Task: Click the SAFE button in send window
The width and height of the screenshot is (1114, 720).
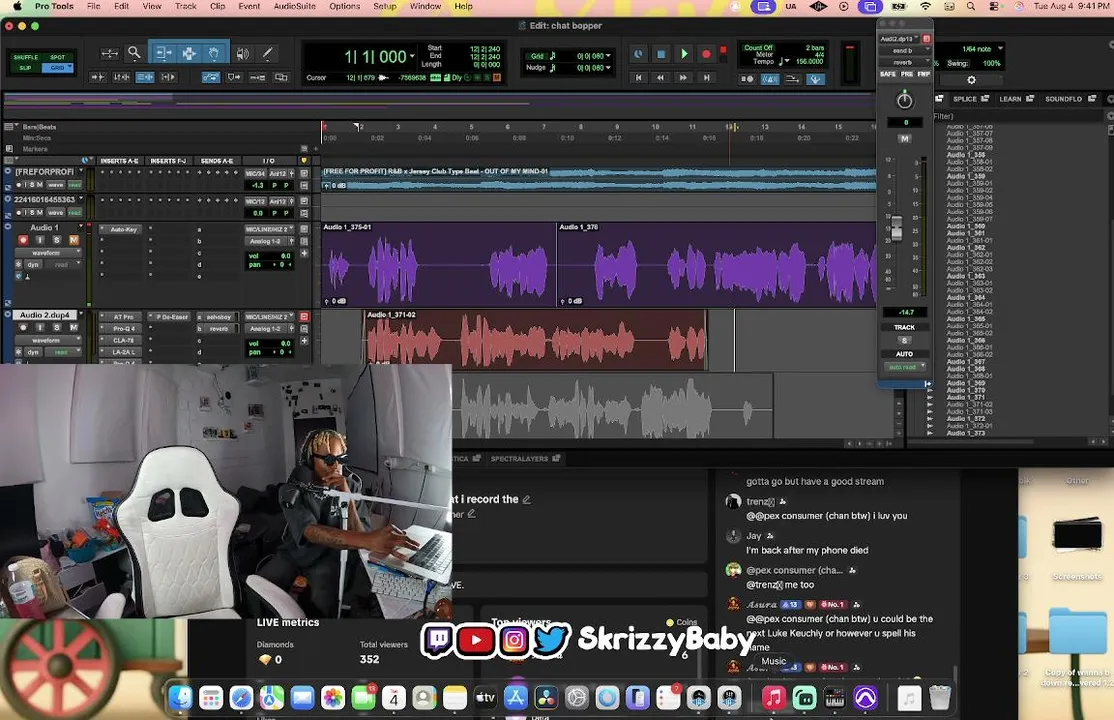Action: (888, 74)
